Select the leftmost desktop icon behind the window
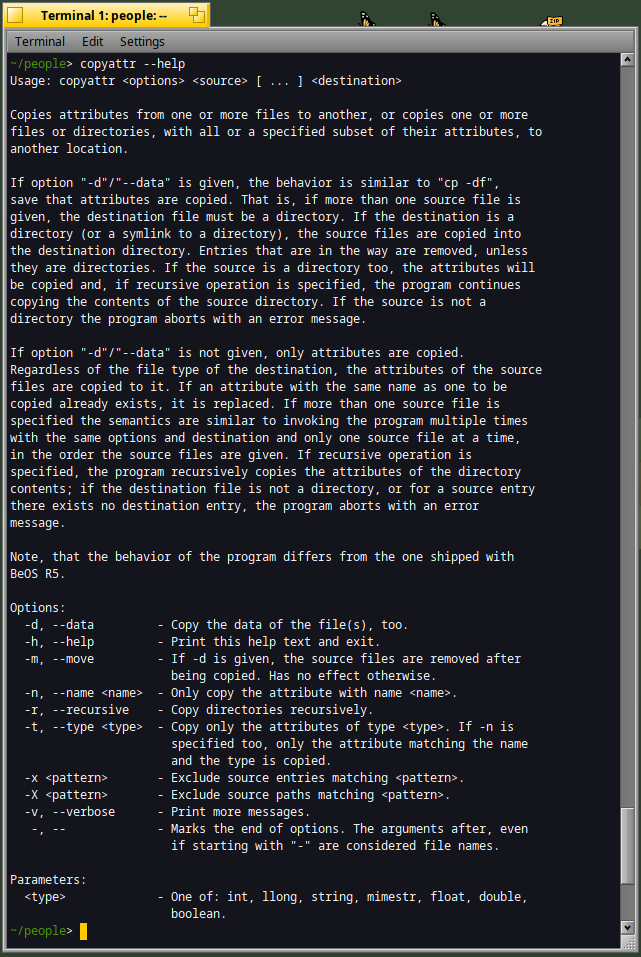The width and height of the screenshot is (641, 957). point(367,20)
